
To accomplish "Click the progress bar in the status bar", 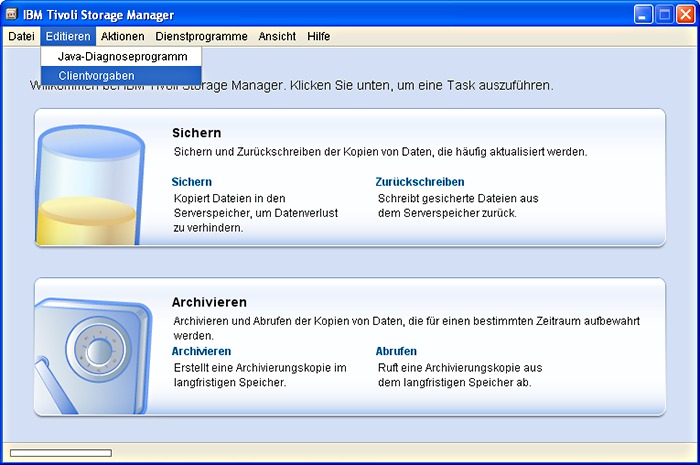I will coord(60,453).
